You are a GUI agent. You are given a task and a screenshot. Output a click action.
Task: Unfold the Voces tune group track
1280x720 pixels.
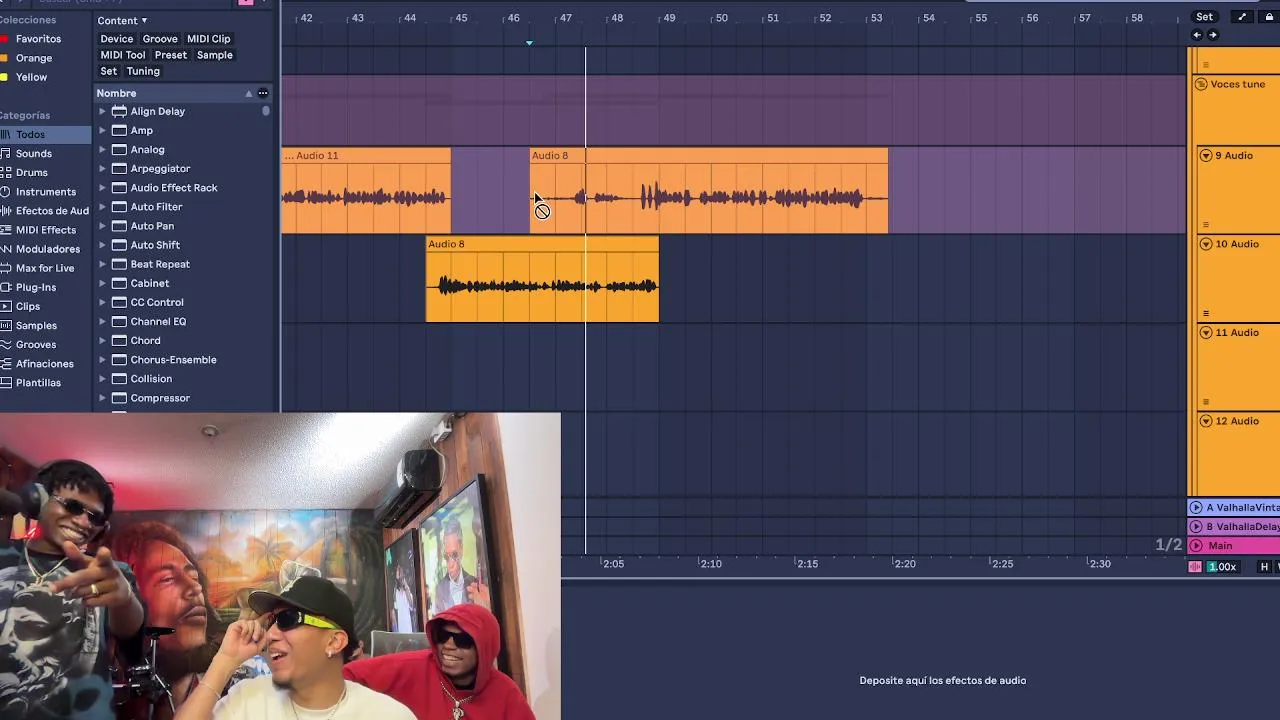[x=1201, y=84]
